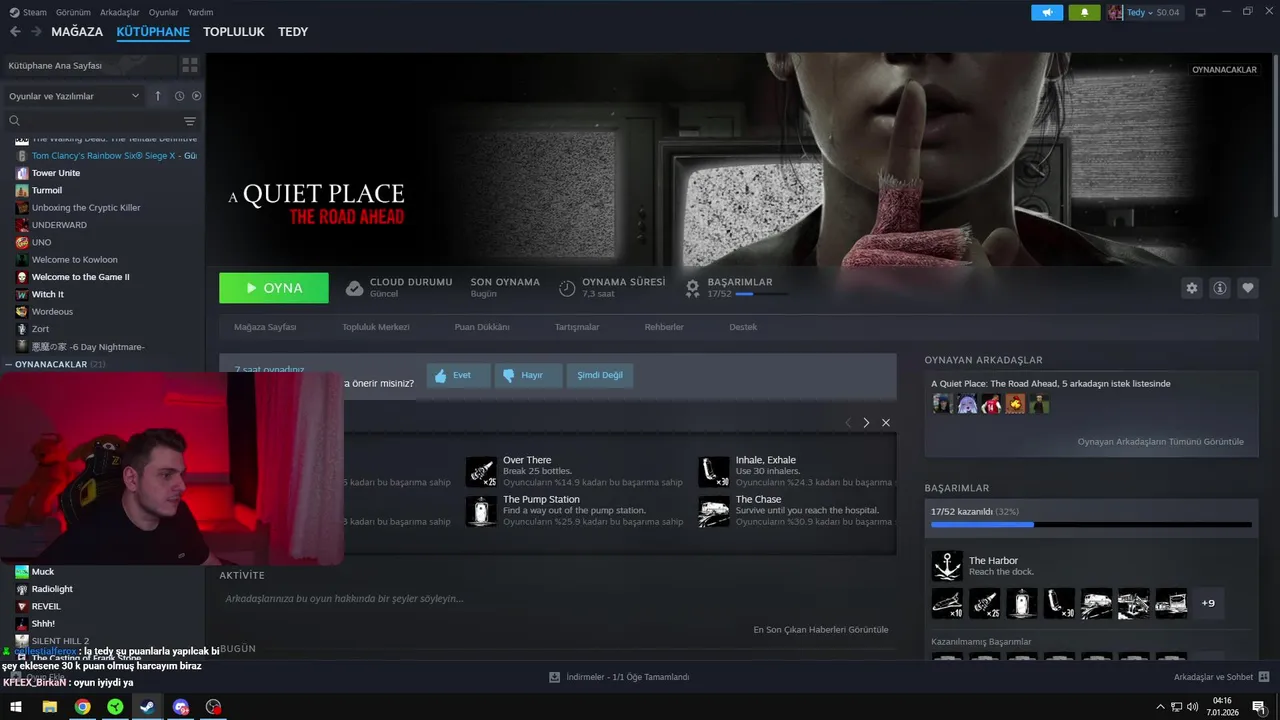Open the game settings gear icon
This screenshot has width=1280, height=720.
coord(1191,288)
